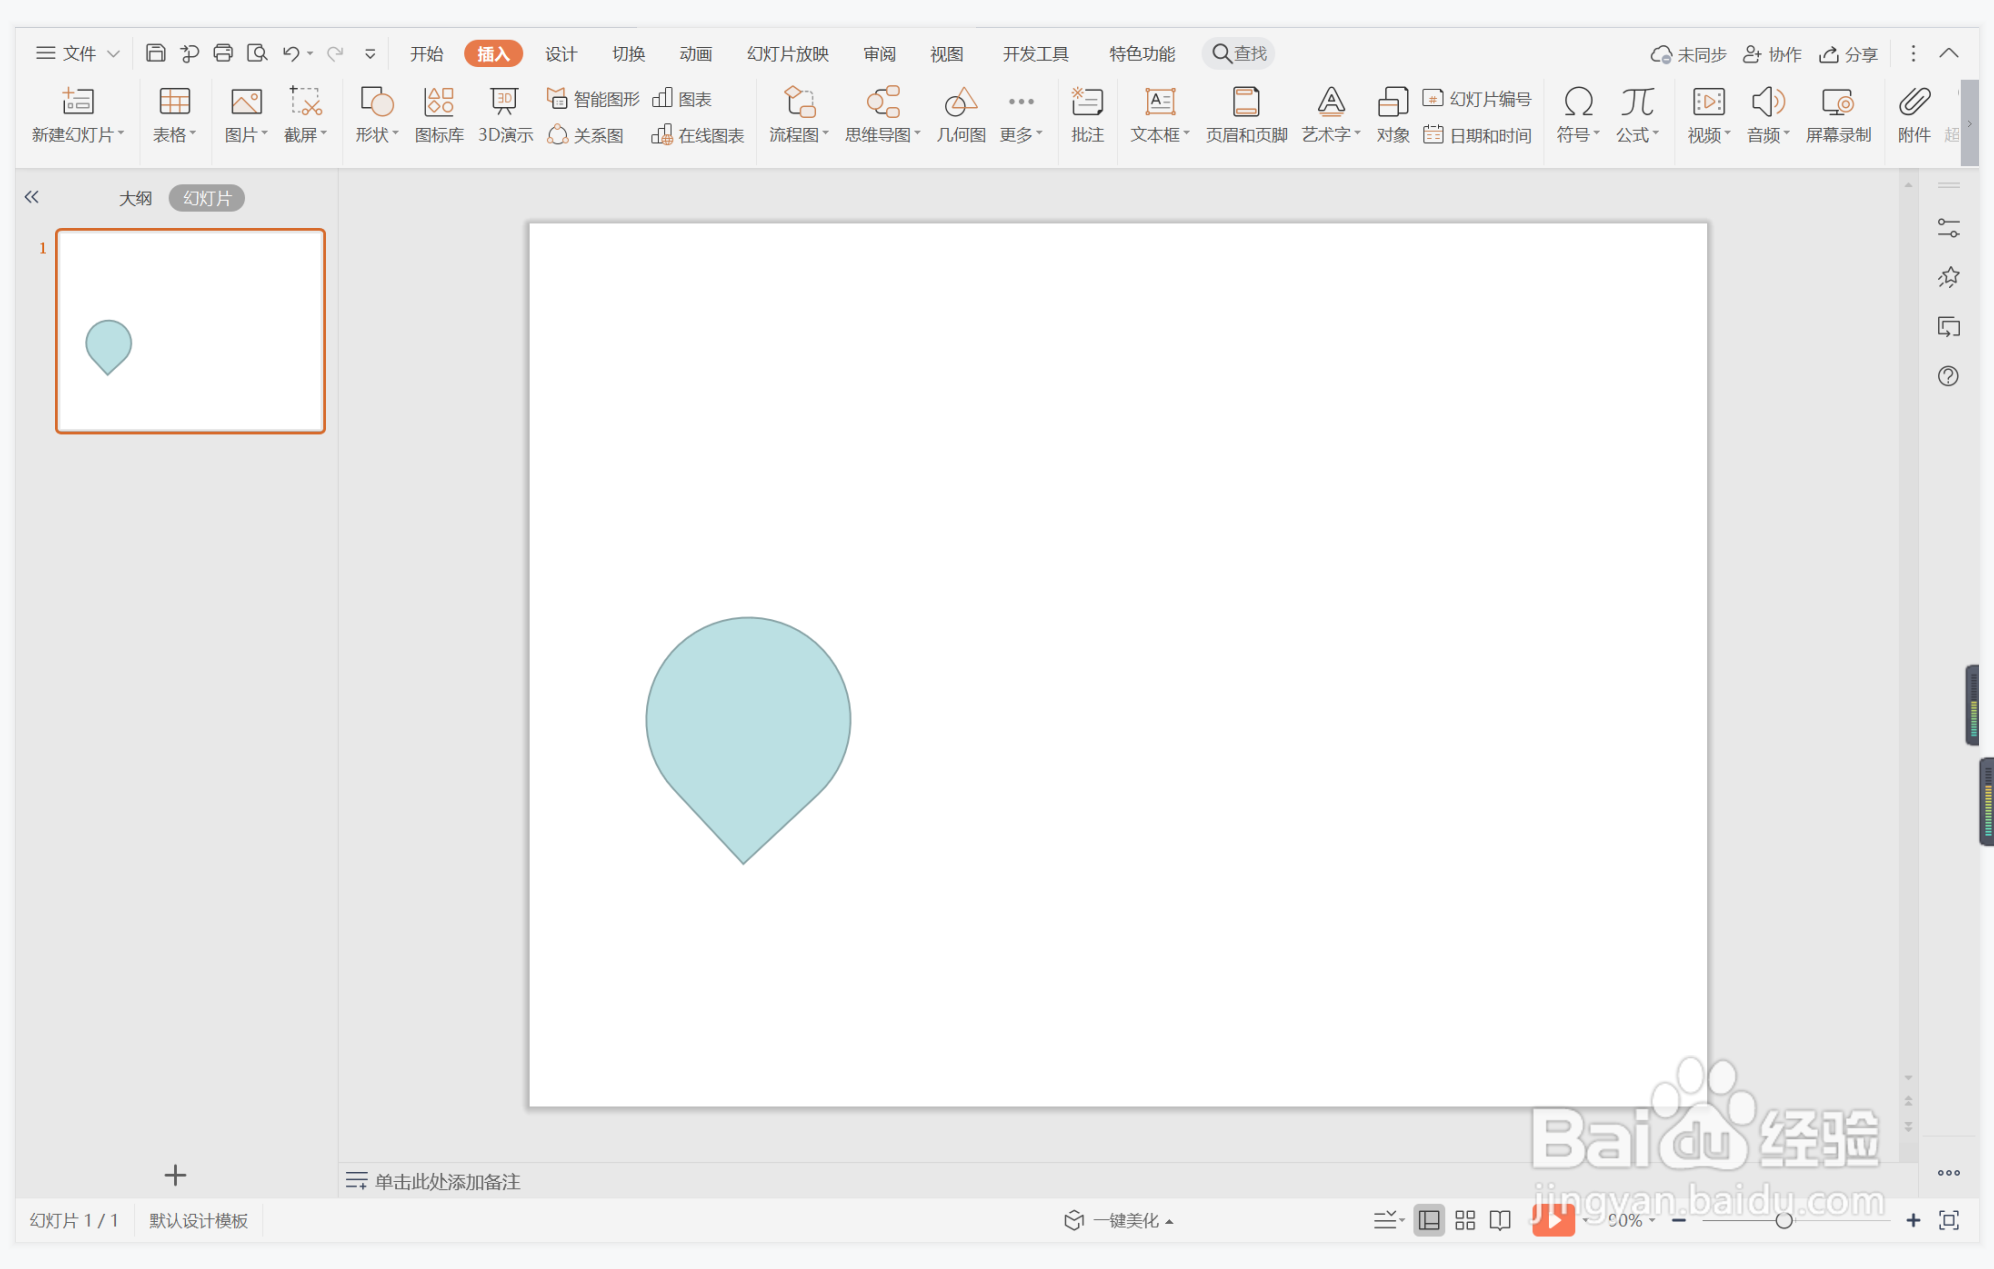Insert a 几何图 geometry figure
1994x1269 pixels.
pyautogui.click(x=960, y=114)
